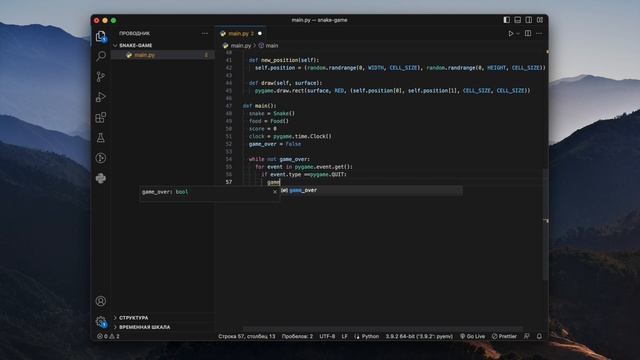
Task: Click the Prettier status item
Action: tap(504, 336)
